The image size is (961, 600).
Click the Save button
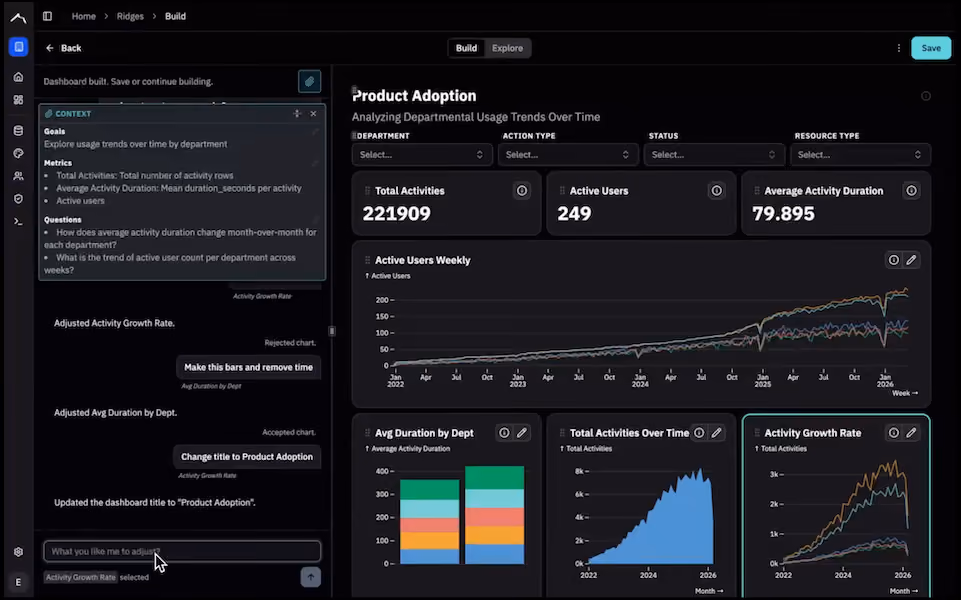(x=931, y=48)
